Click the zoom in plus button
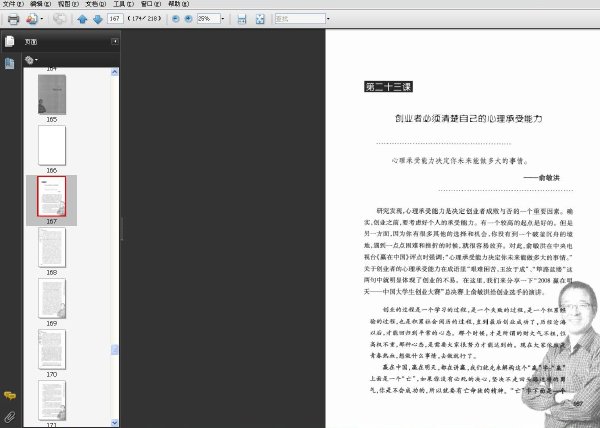This screenshot has width=600, height=428. point(188,18)
